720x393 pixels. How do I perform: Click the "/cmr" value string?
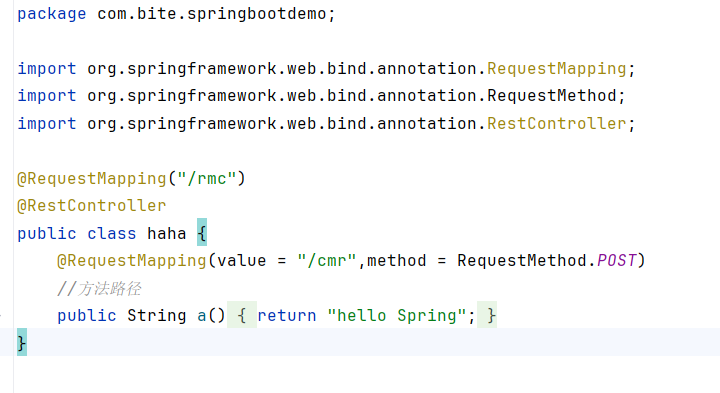(326, 261)
